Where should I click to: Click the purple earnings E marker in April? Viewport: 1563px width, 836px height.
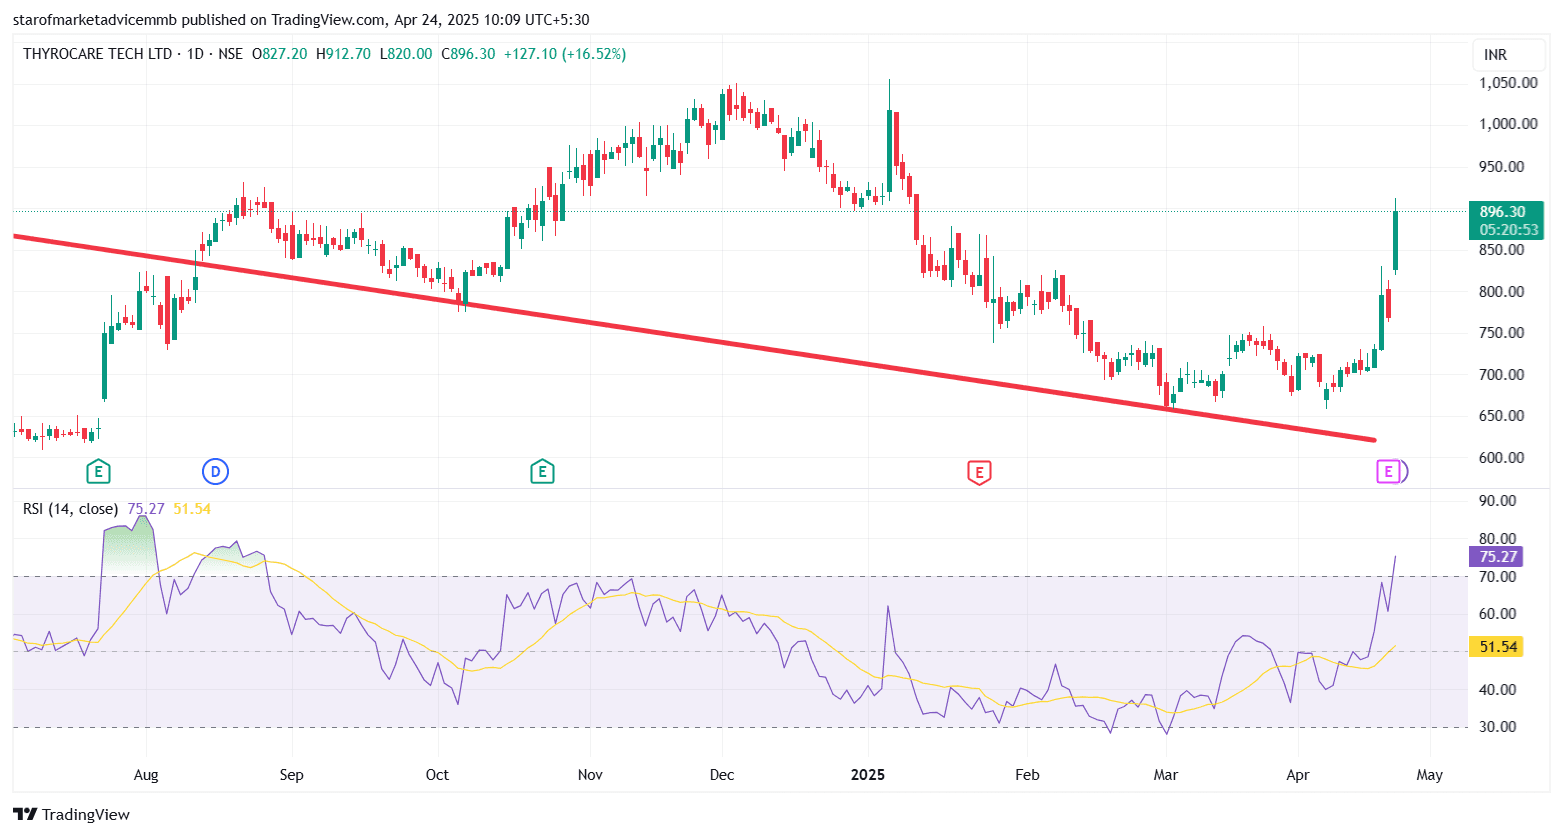[1388, 471]
